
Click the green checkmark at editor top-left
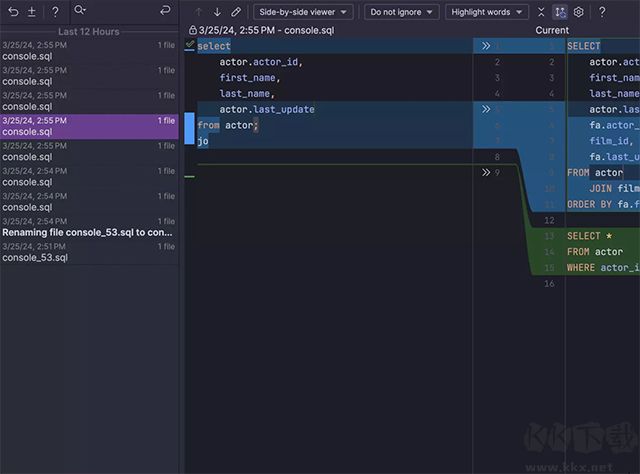(190, 43)
